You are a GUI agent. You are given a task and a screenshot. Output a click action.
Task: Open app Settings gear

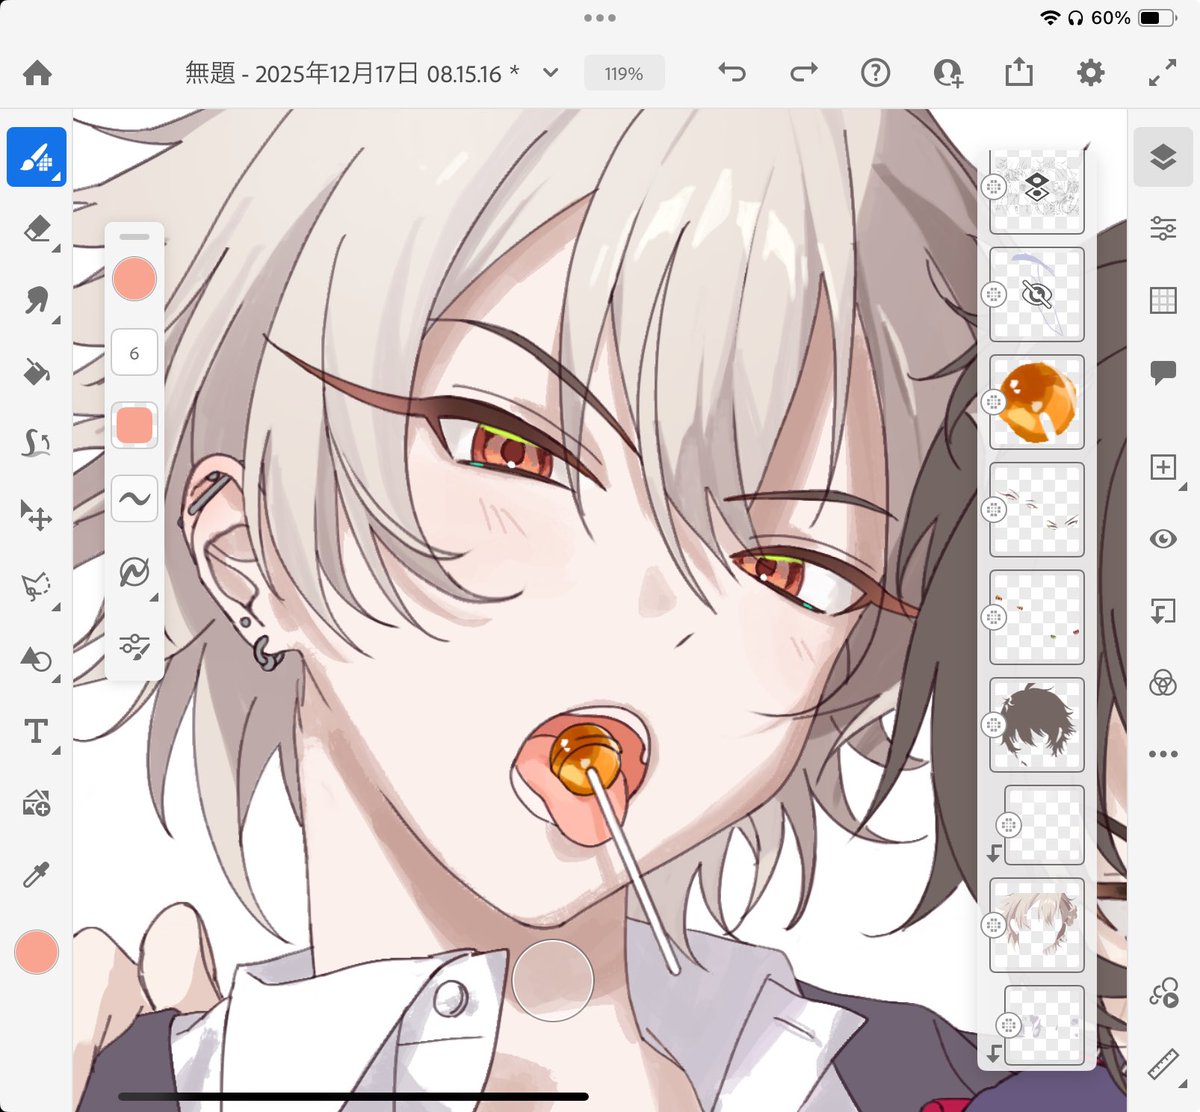(x=1090, y=73)
